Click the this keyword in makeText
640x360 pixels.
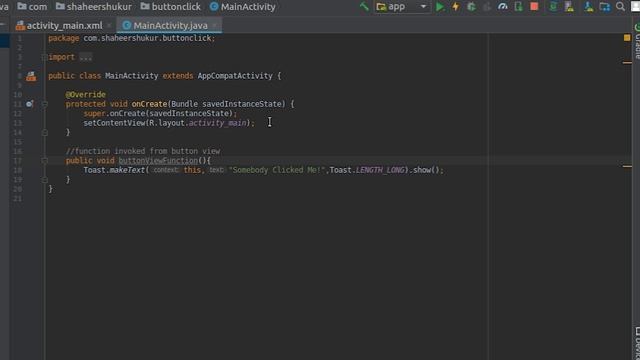point(192,170)
